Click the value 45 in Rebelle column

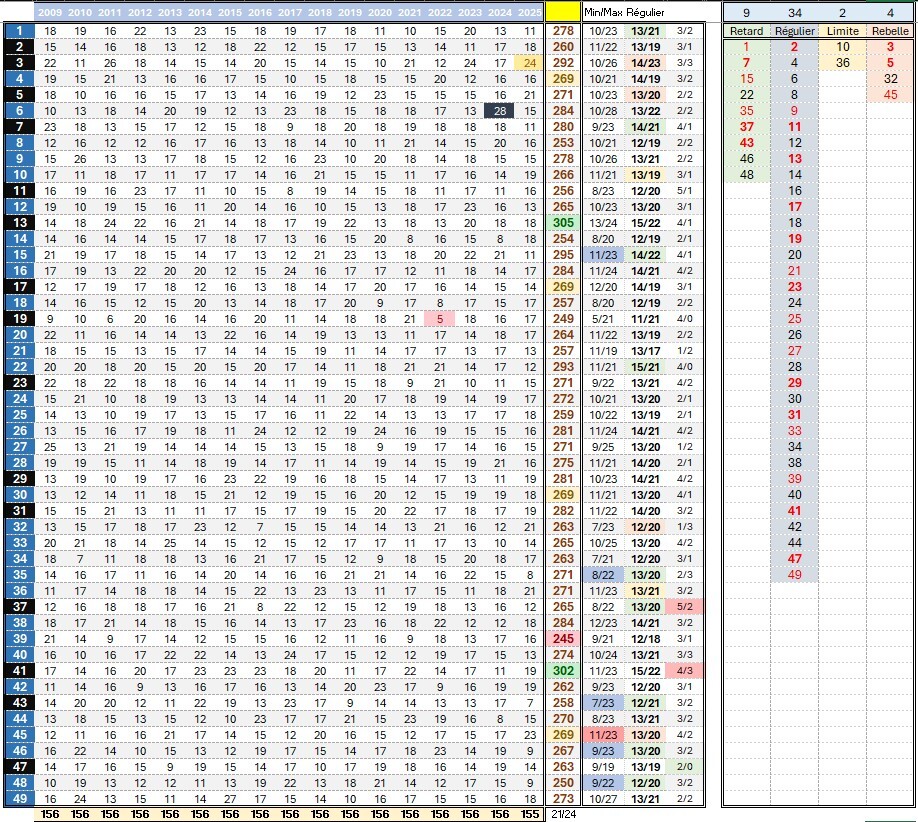pyautogui.click(x=890, y=95)
